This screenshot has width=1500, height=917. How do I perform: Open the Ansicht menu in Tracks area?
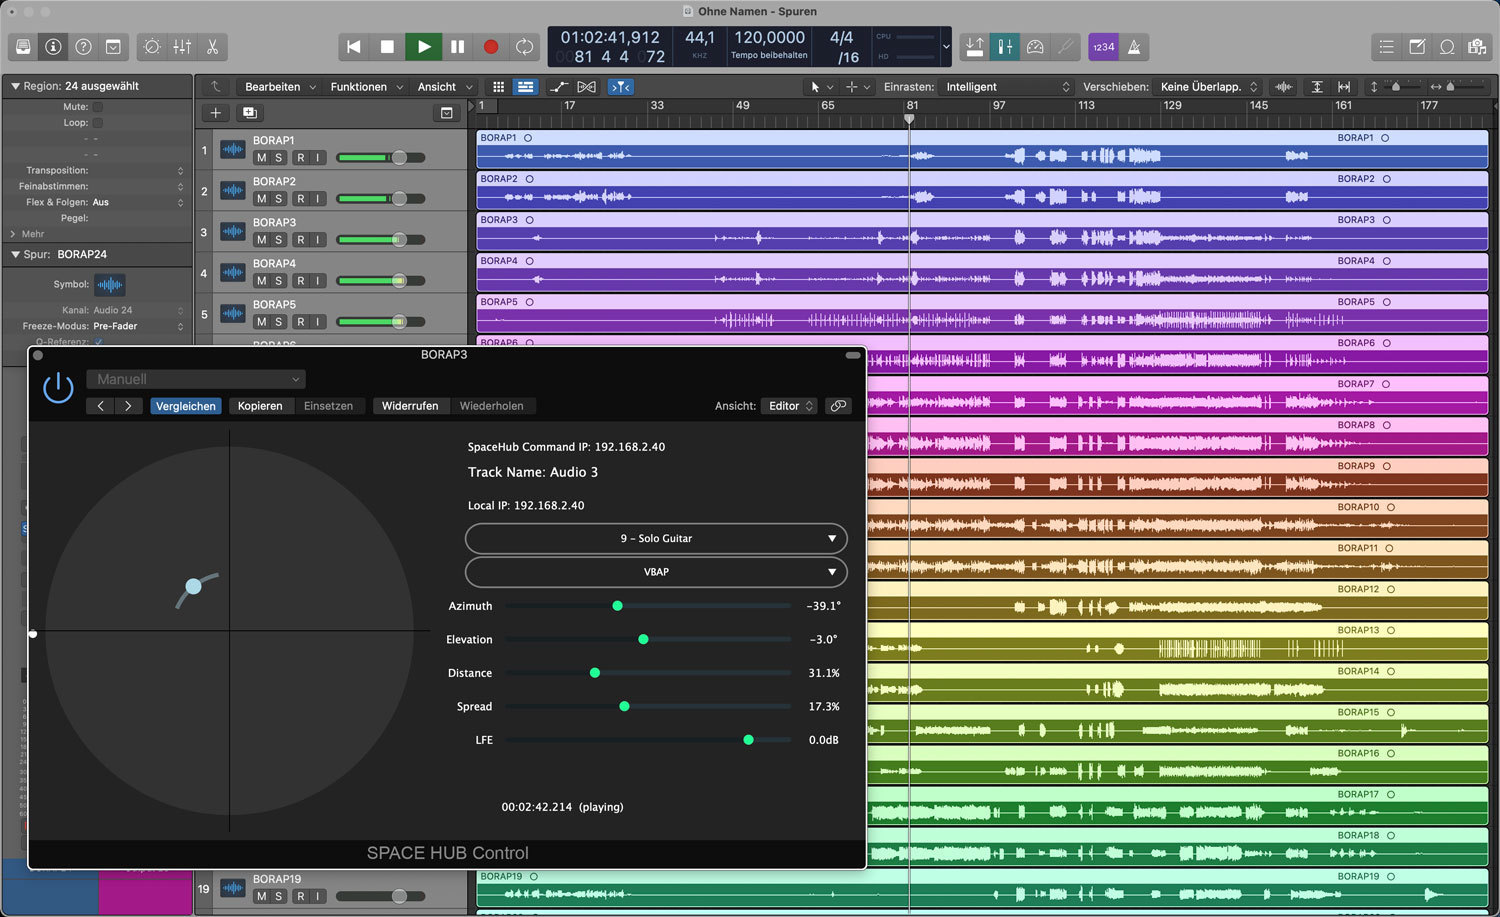point(445,87)
